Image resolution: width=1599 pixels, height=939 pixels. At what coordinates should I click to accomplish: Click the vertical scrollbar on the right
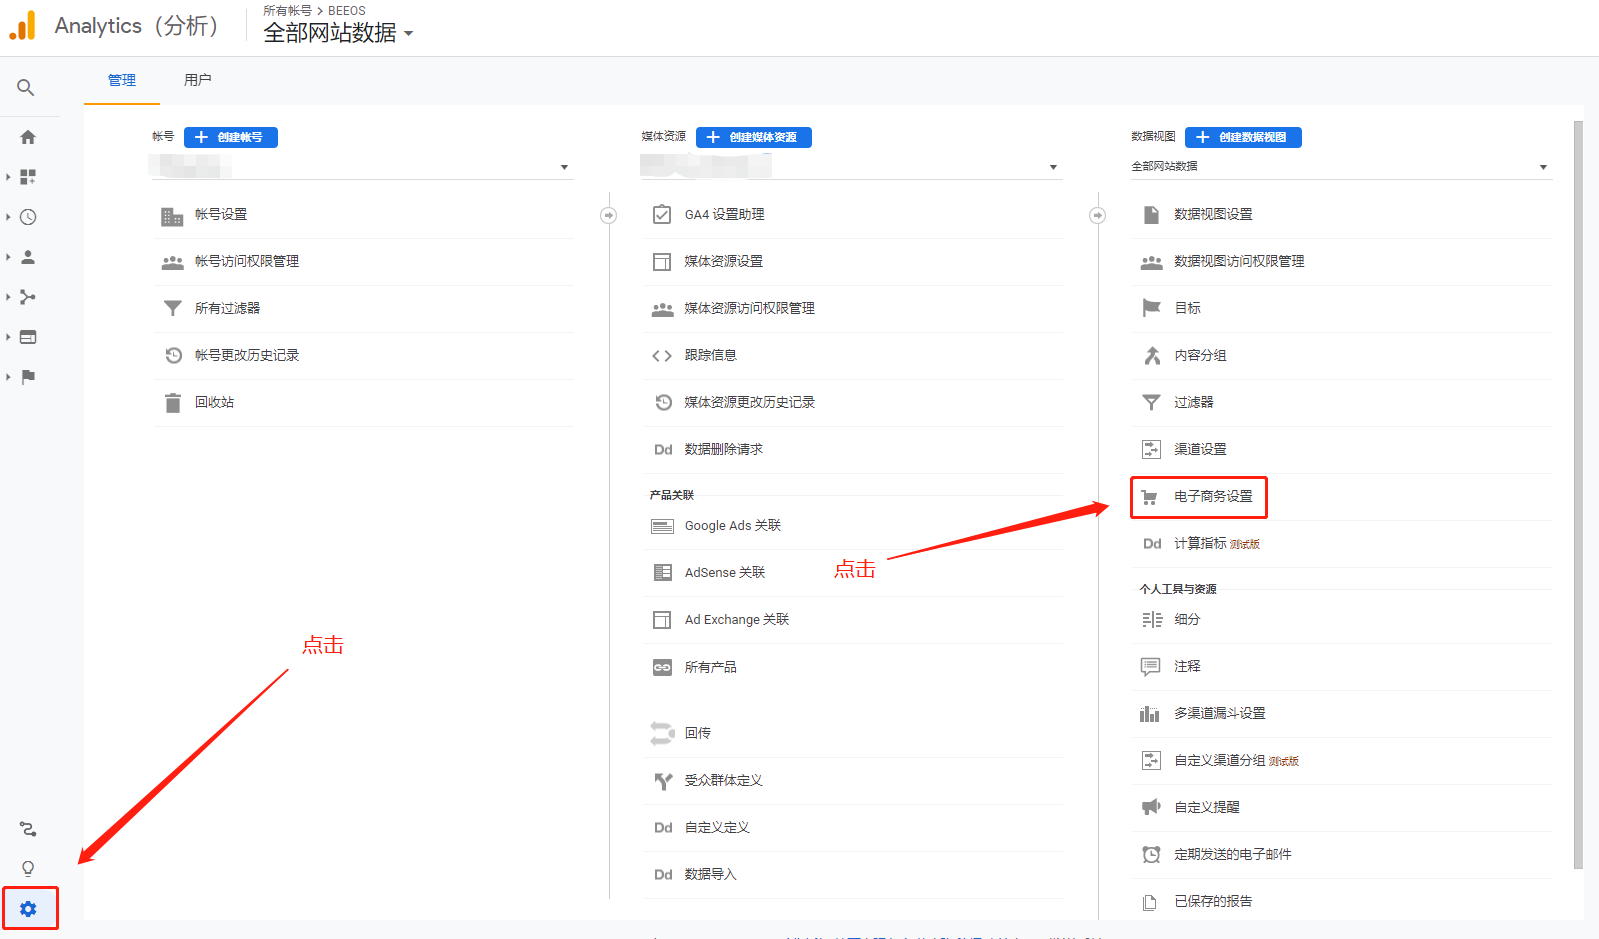click(1578, 495)
